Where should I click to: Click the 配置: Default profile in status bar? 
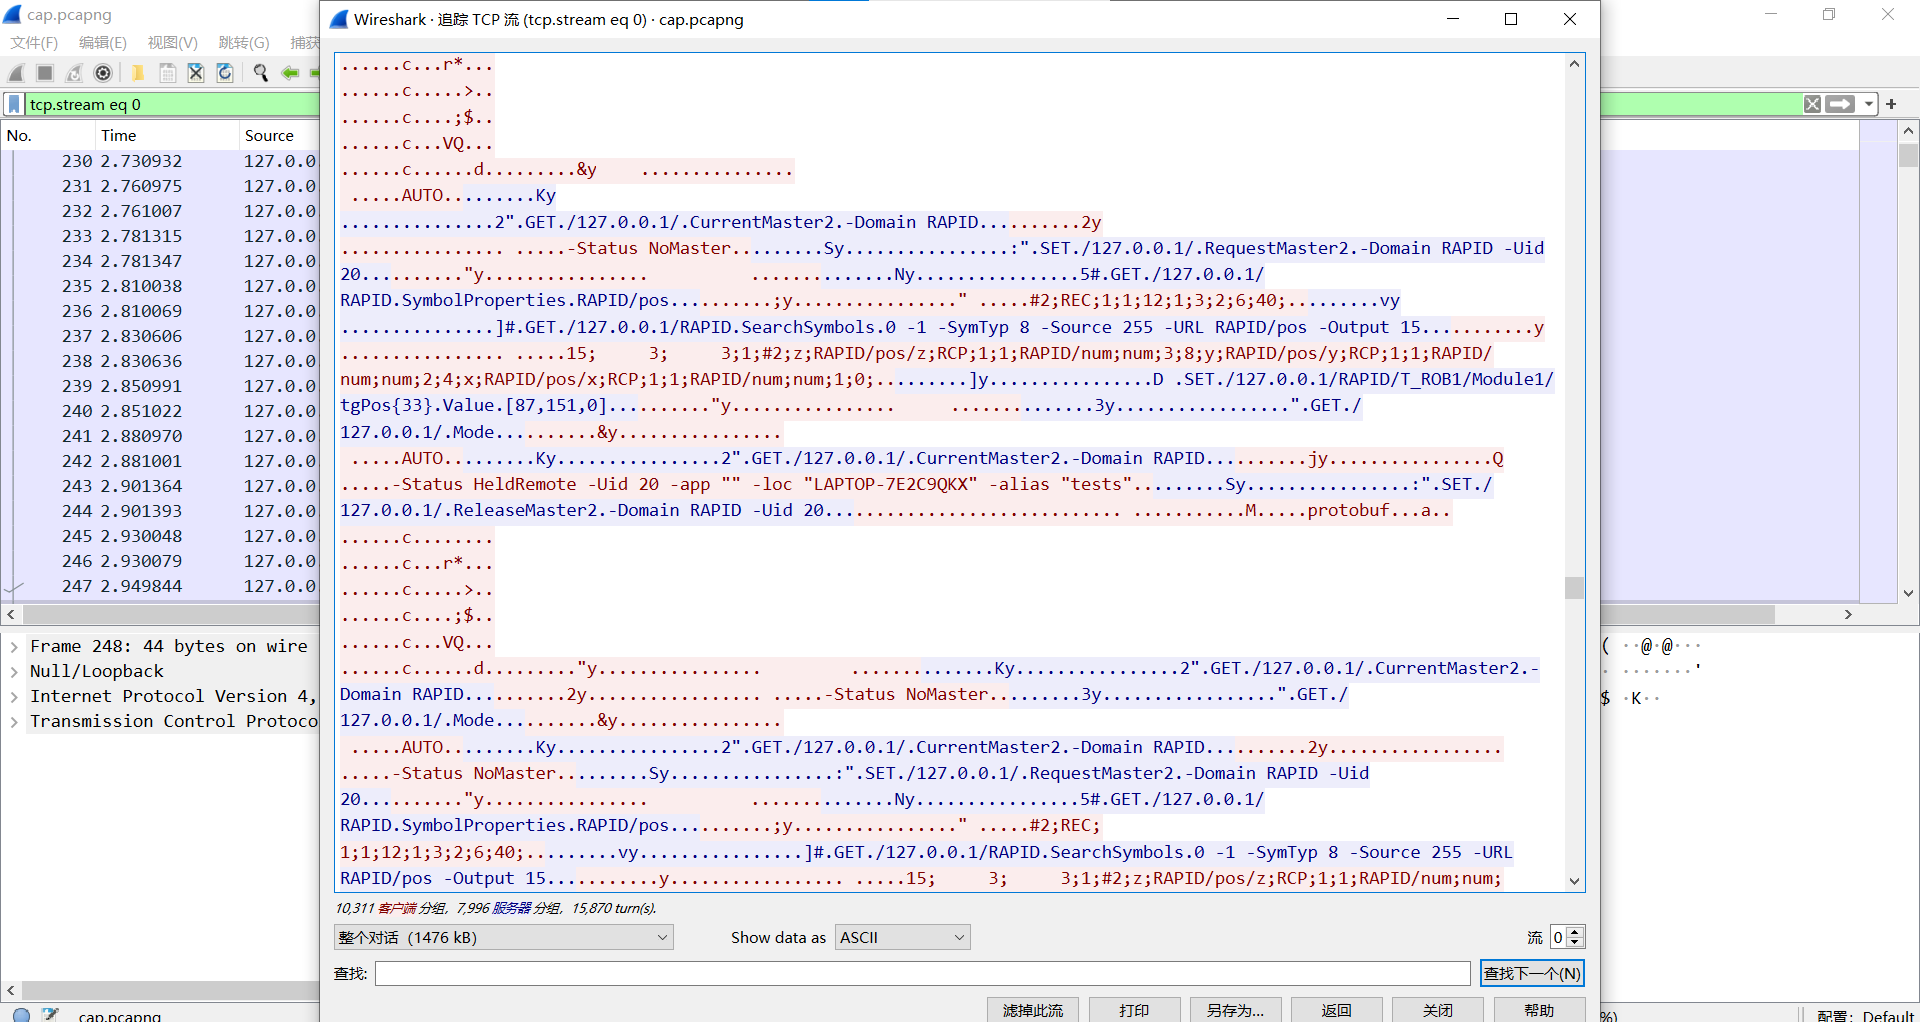pyautogui.click(x=1865, y=1015)
